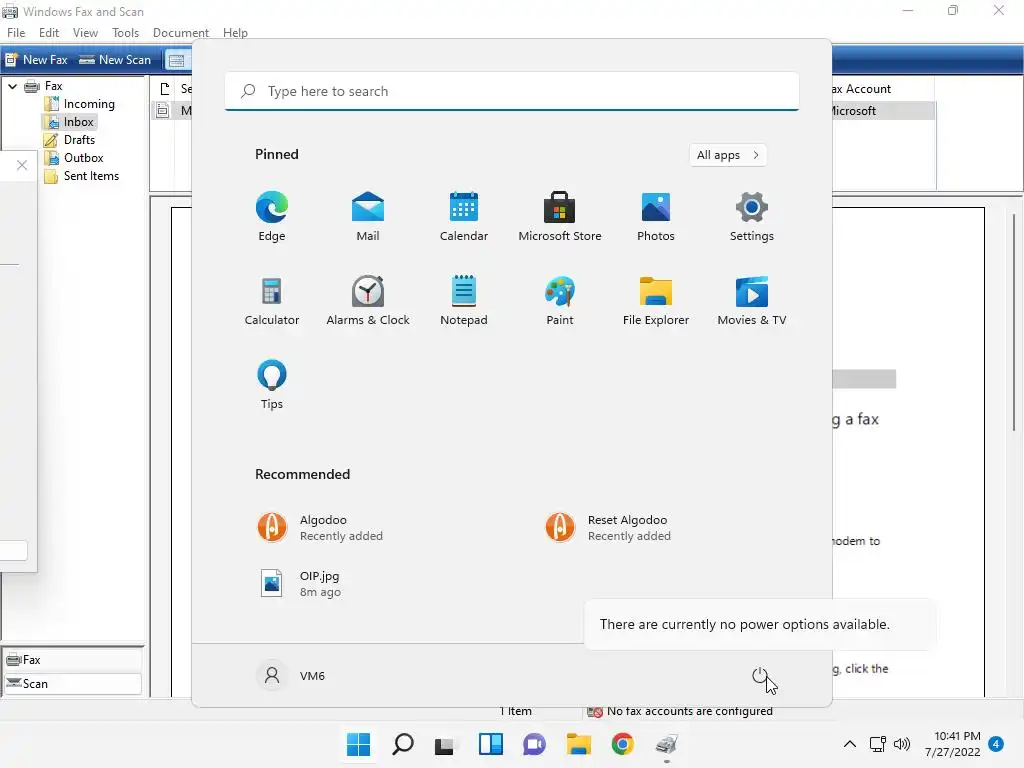Open the Help menu in Fax and Scan
1024x768 pixels.
click(x=235, y=33)
